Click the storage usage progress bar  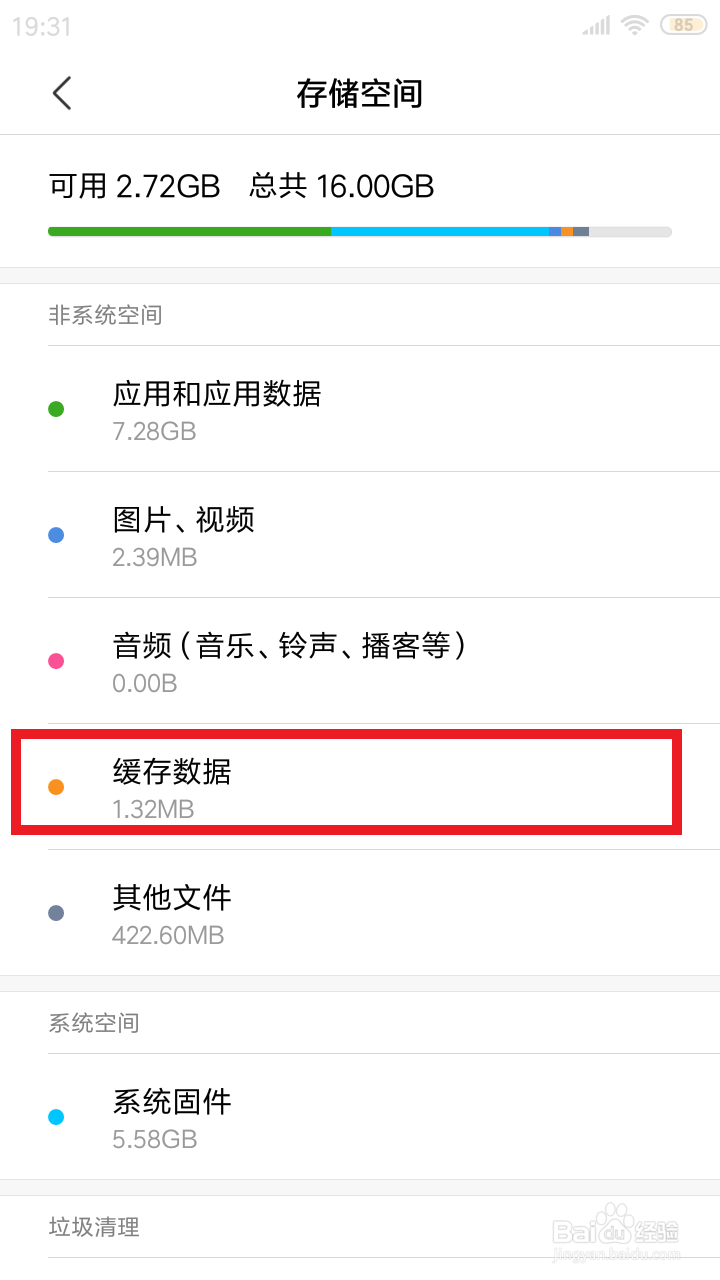pyautogui.click(x=360, y=231)
